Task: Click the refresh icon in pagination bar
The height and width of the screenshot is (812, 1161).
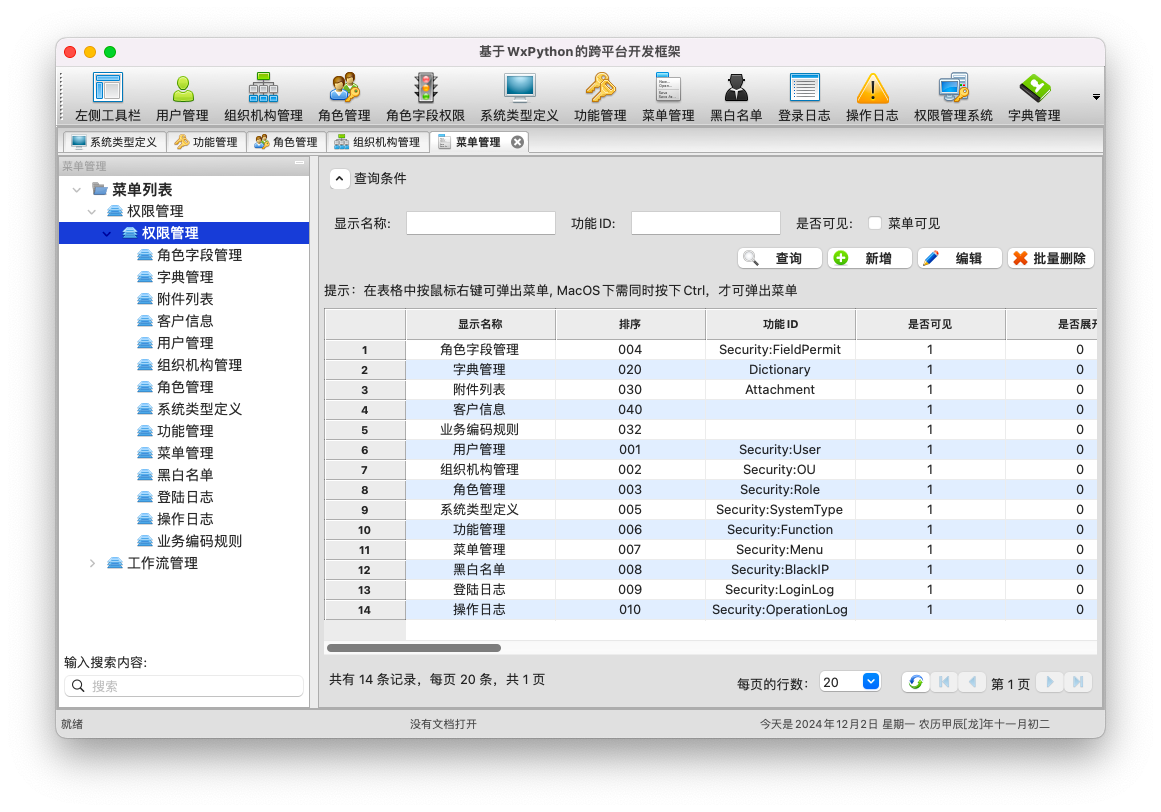Action: [915, 682]
